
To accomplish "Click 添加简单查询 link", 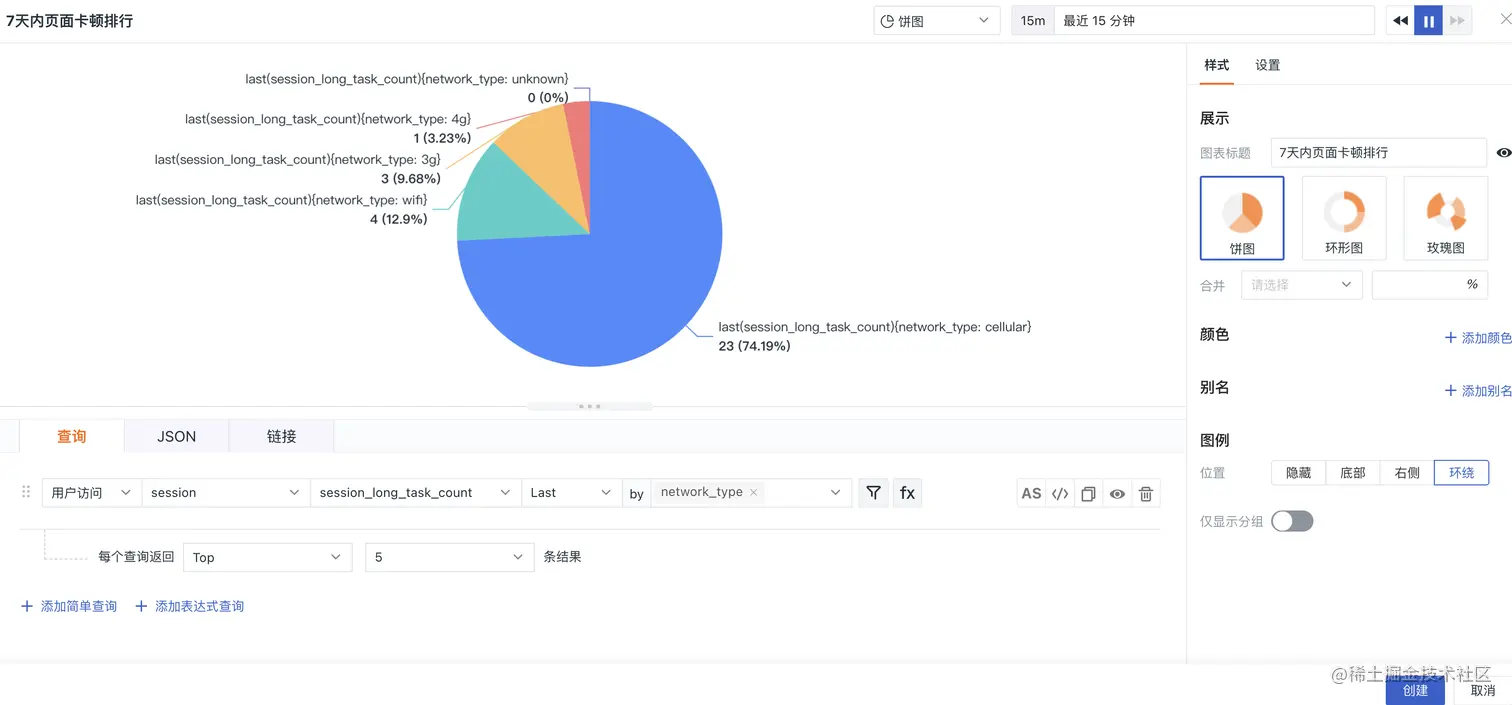I will [69, 606].
